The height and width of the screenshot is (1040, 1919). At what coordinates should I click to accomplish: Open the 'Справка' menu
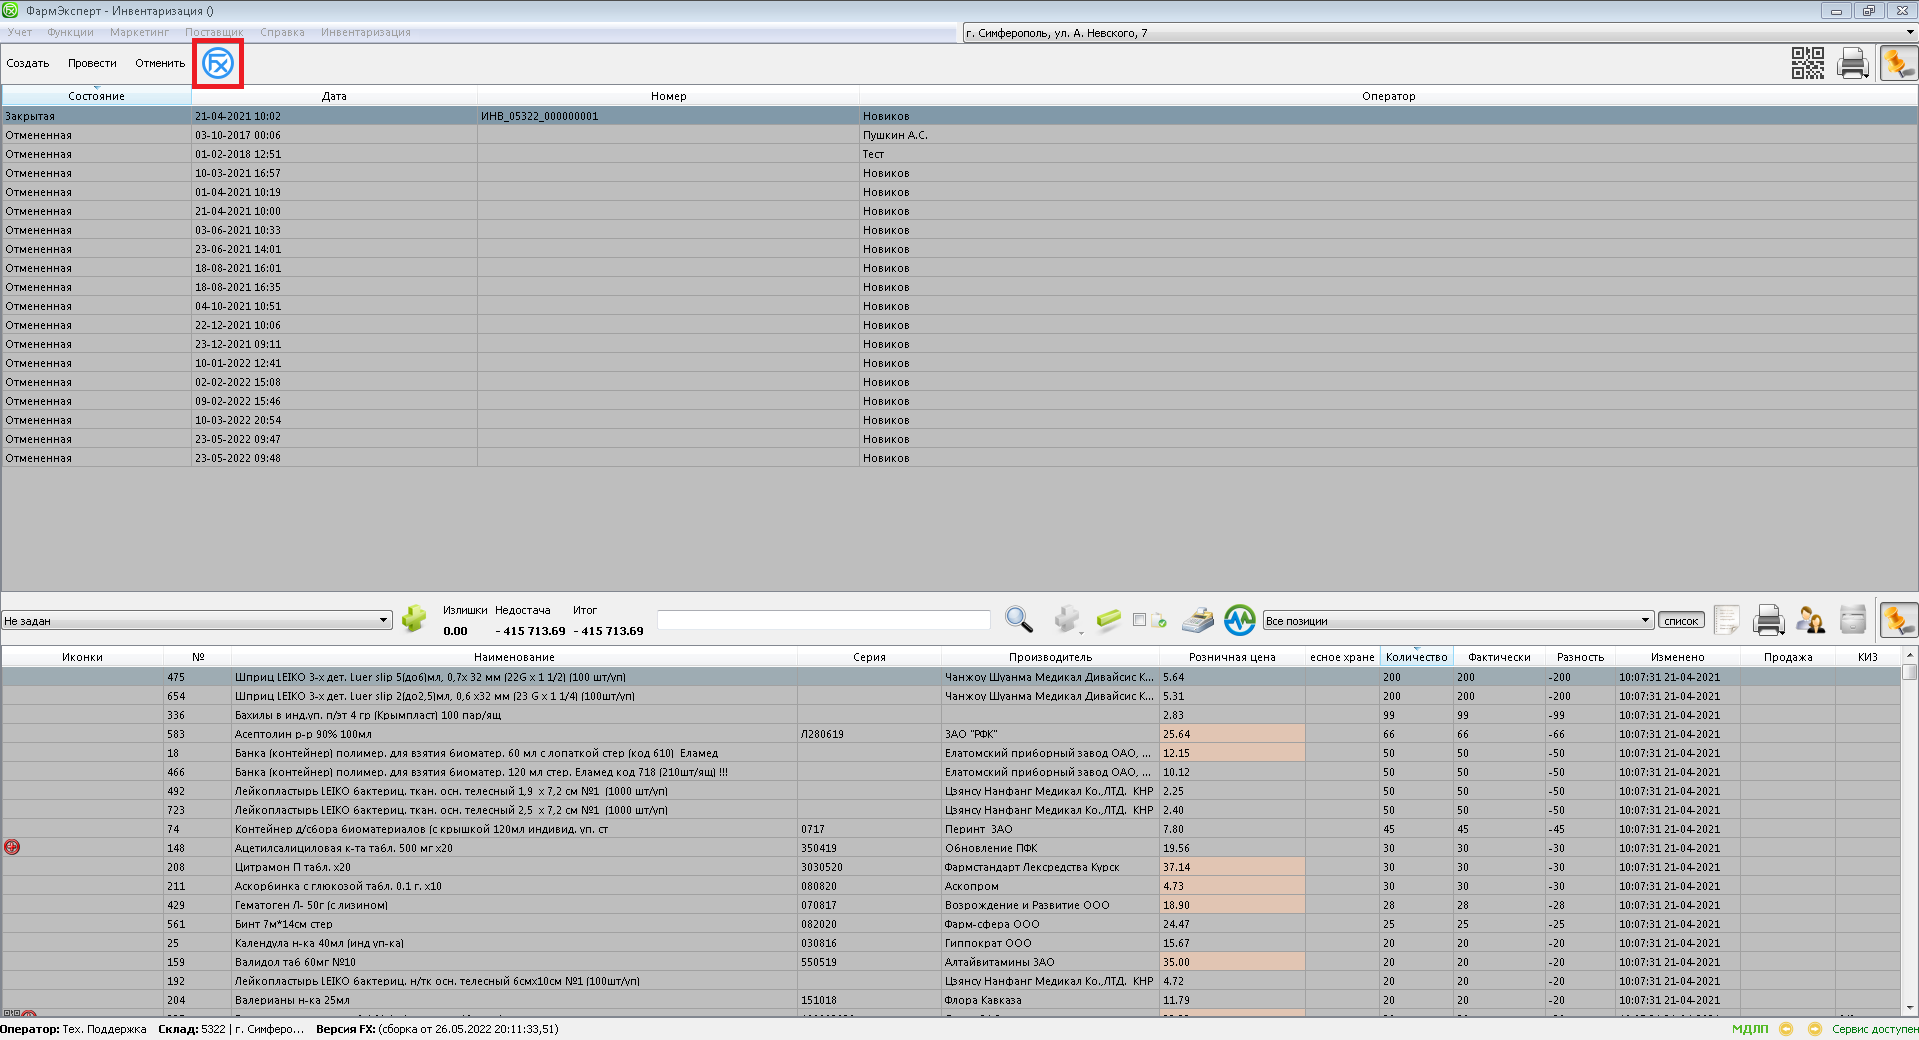click(282, 32)
